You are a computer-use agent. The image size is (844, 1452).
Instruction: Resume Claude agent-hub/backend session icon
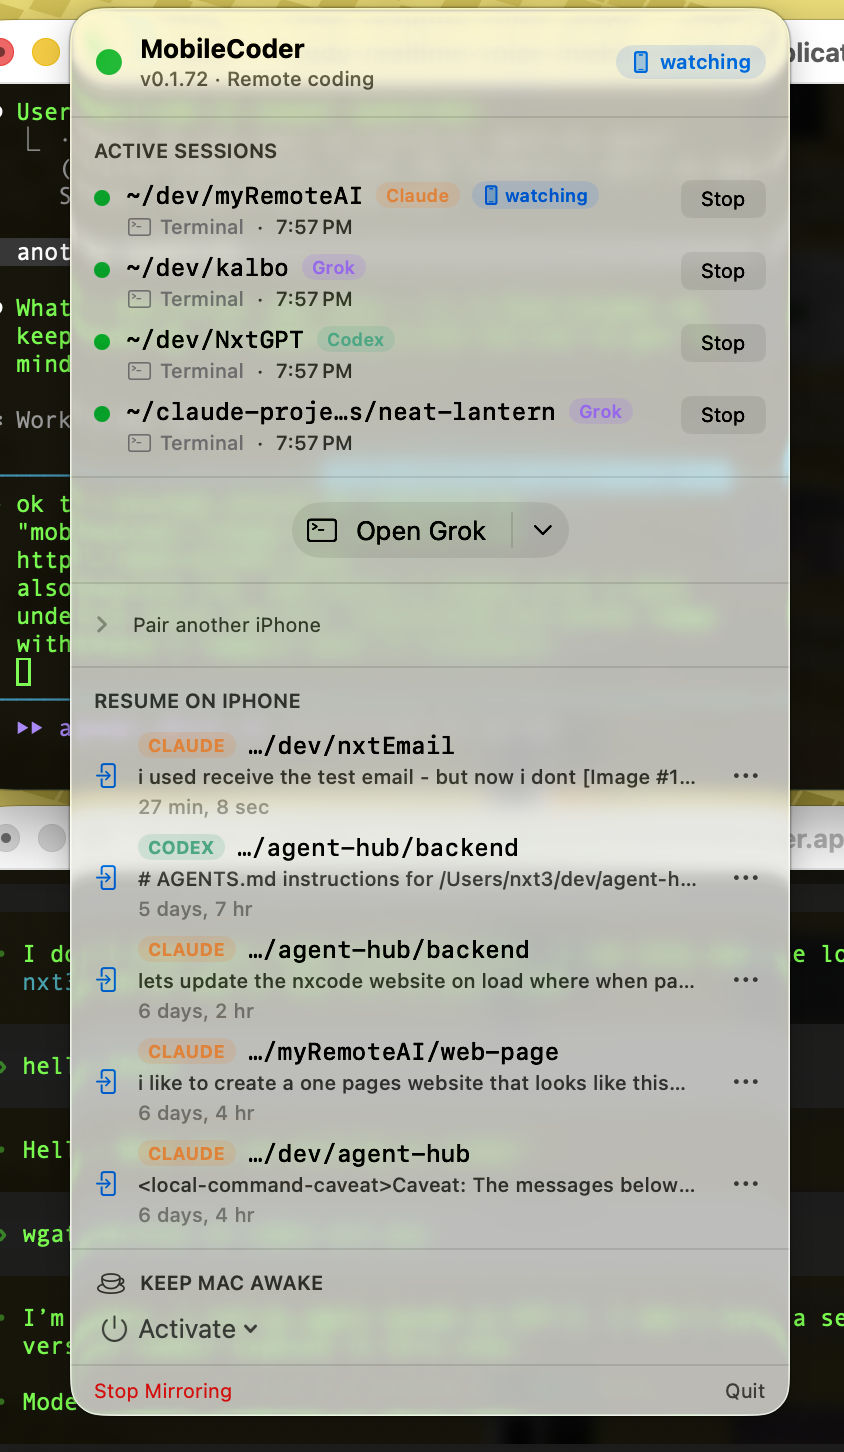tap(107, 980)
